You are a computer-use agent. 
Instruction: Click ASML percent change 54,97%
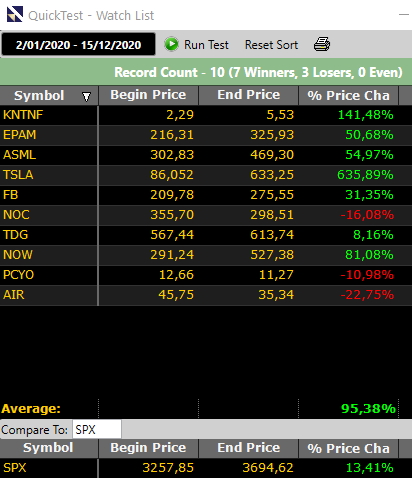click(369, 155)
